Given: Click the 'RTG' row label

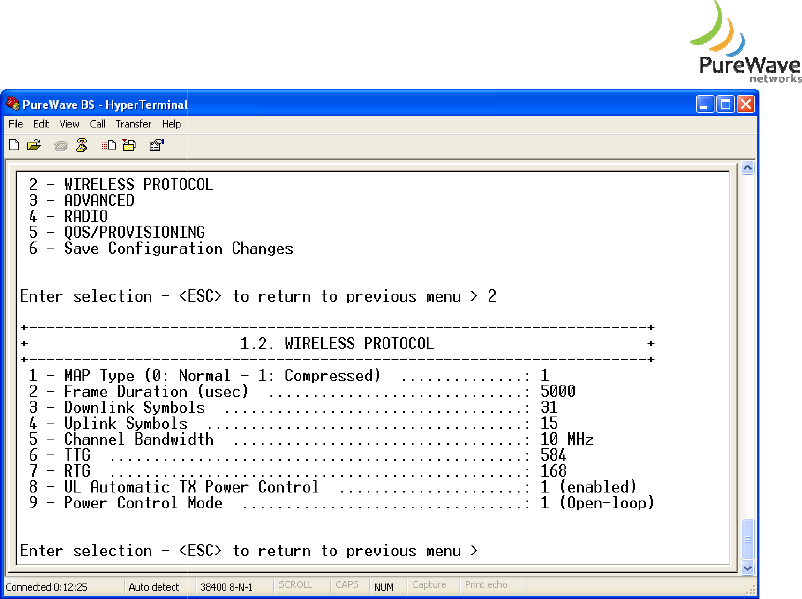Looking at the screenshot, I should 77,471.
